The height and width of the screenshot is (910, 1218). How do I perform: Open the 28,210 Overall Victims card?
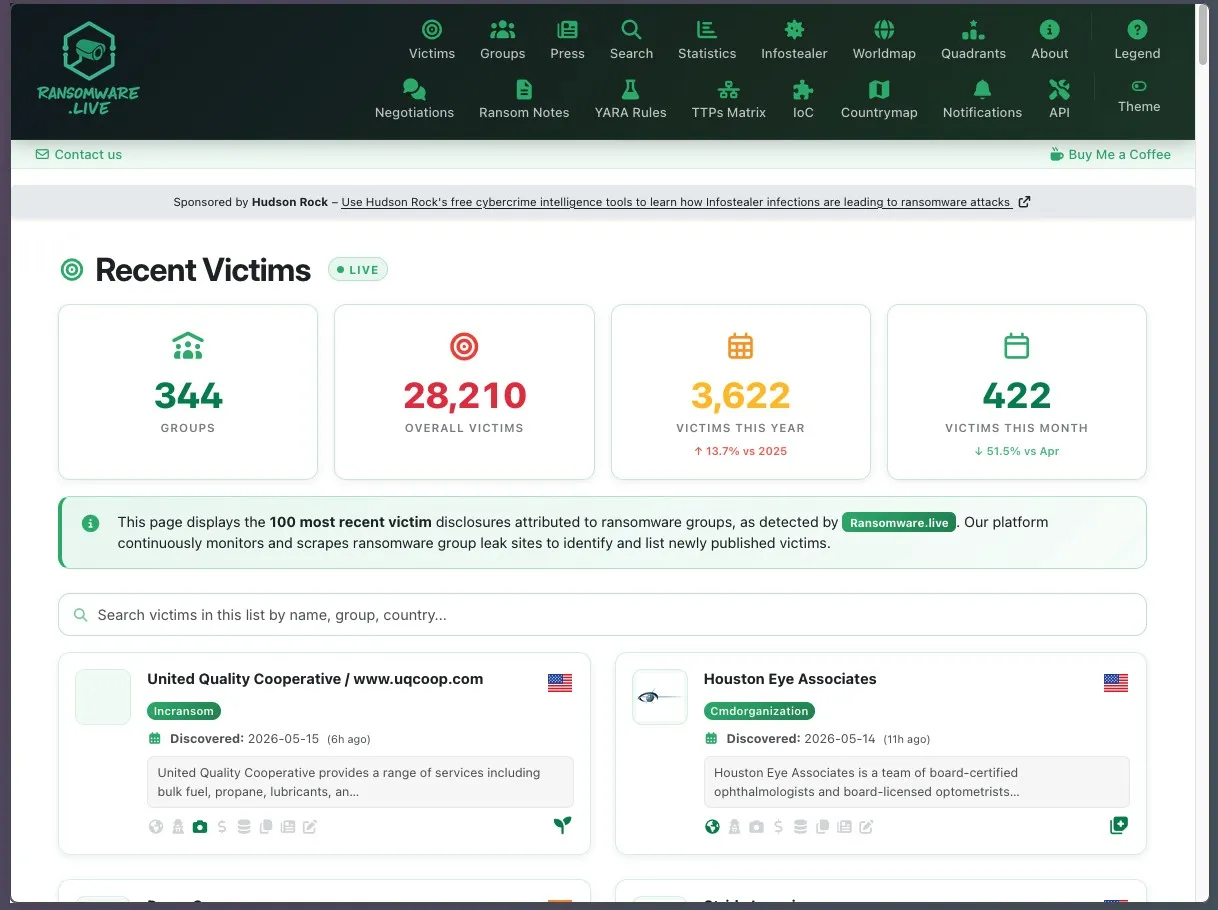pos(464,392)
